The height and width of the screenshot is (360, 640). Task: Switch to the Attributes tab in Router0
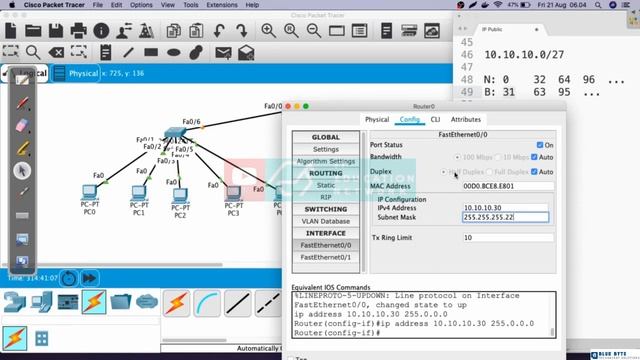tap(466, 120)
